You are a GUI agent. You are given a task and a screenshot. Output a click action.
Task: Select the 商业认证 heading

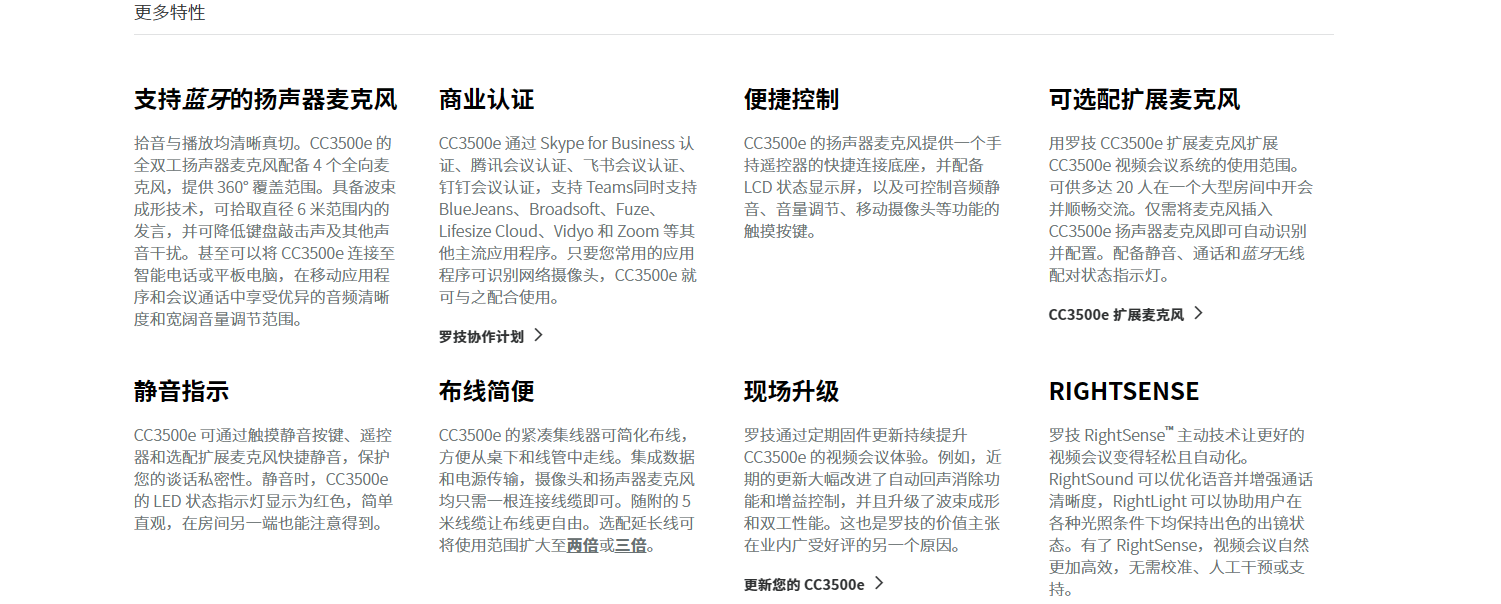tap(487, 99)
